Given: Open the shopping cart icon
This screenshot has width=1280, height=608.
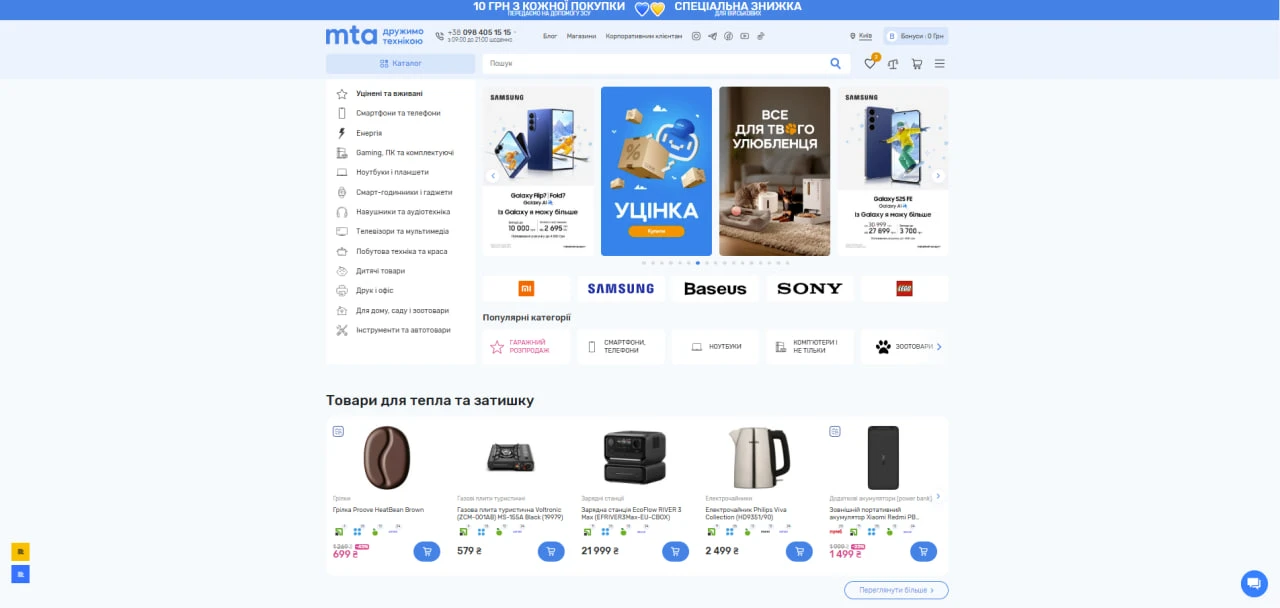Looking at the screenshot, I should (x=916, y=63).
